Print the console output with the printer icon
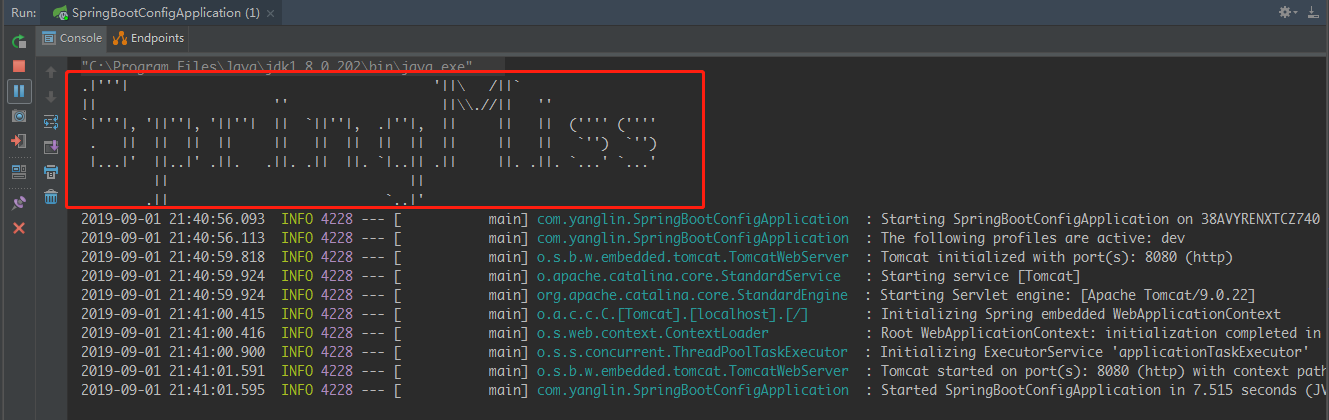The image size is (1329, 420). [51, 172]
